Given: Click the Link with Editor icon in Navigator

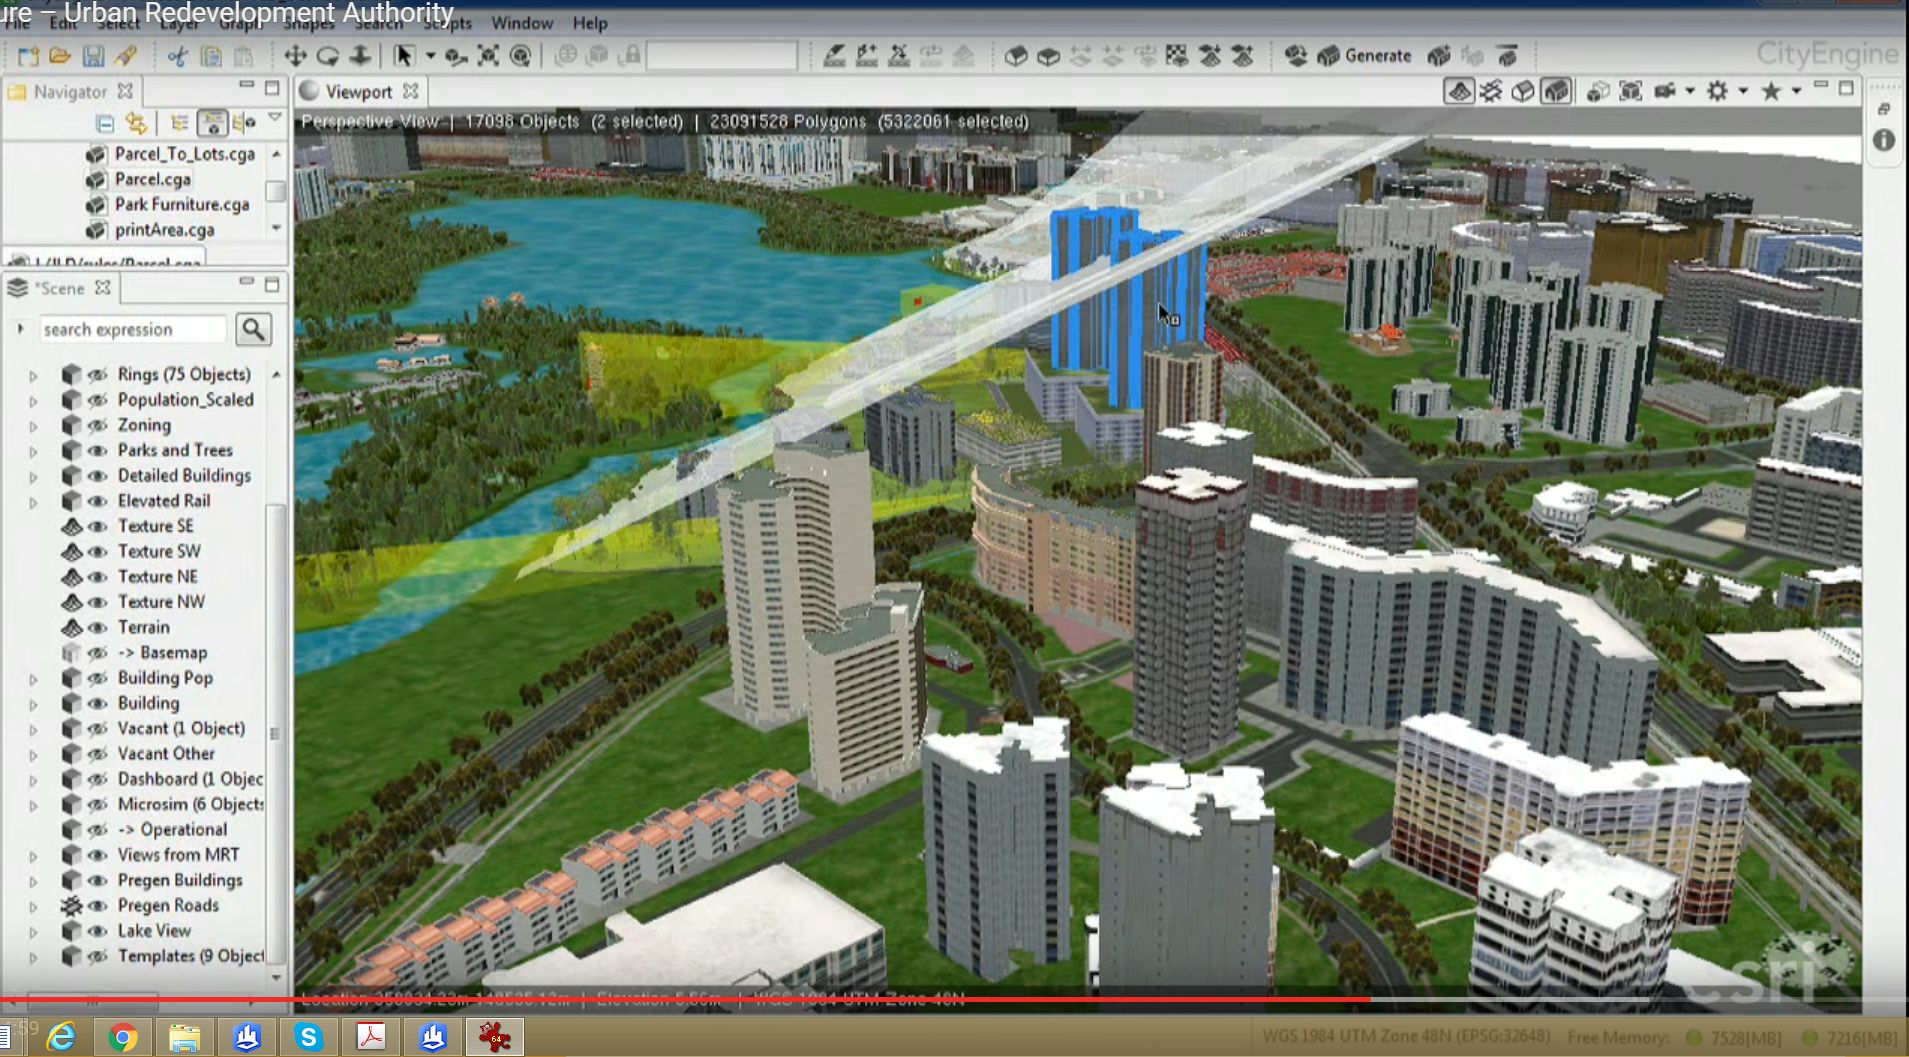Looking at the screenshot, I should (136, 123).
